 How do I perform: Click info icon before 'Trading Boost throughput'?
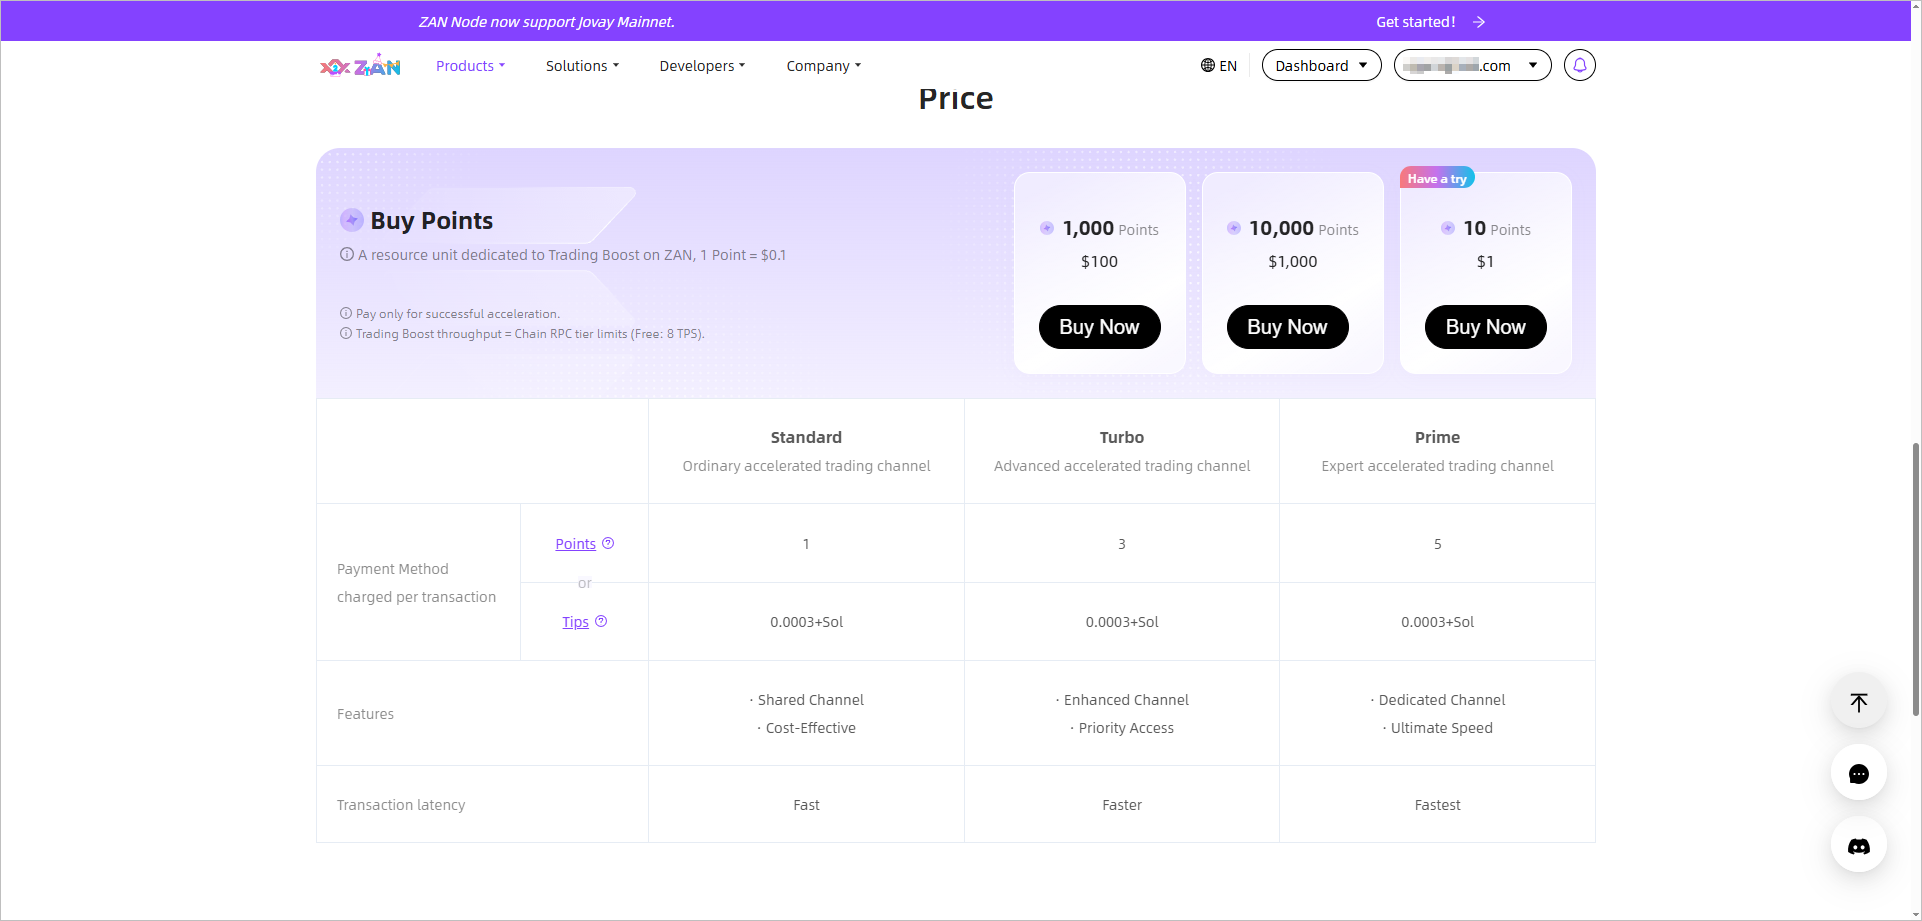[x=345, y=333]
